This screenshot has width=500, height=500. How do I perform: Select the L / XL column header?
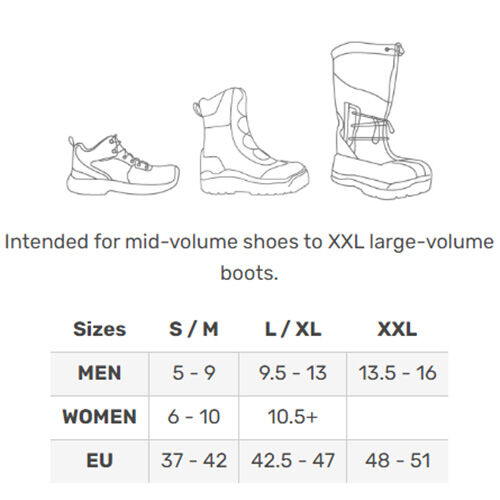click(293, 329)
